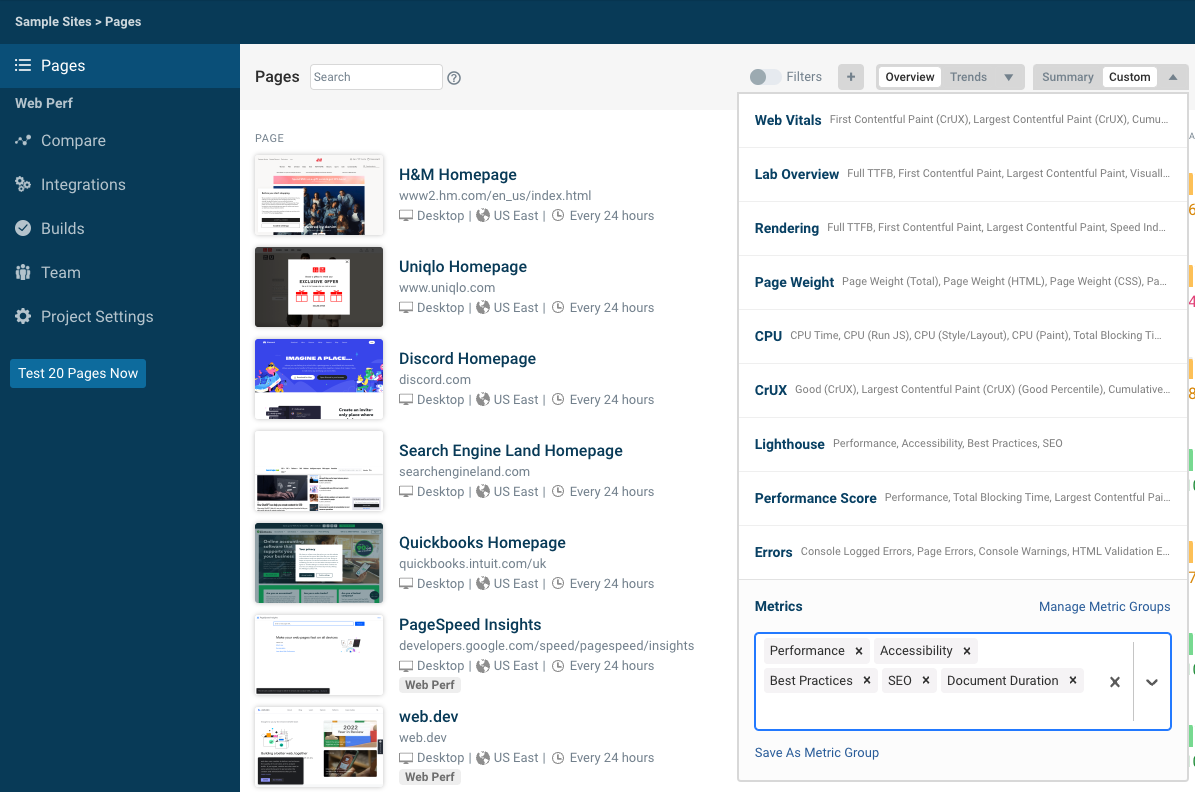Remove the Document Duration metric chip
The height and width of the screenshot is (792, 1195).
[x=1072, y=681]
